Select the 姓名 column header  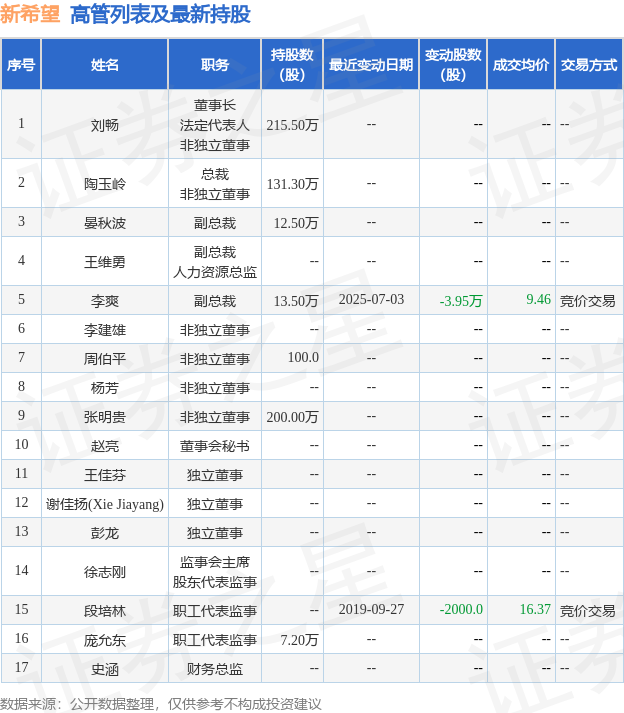click(x=105, y=65)
